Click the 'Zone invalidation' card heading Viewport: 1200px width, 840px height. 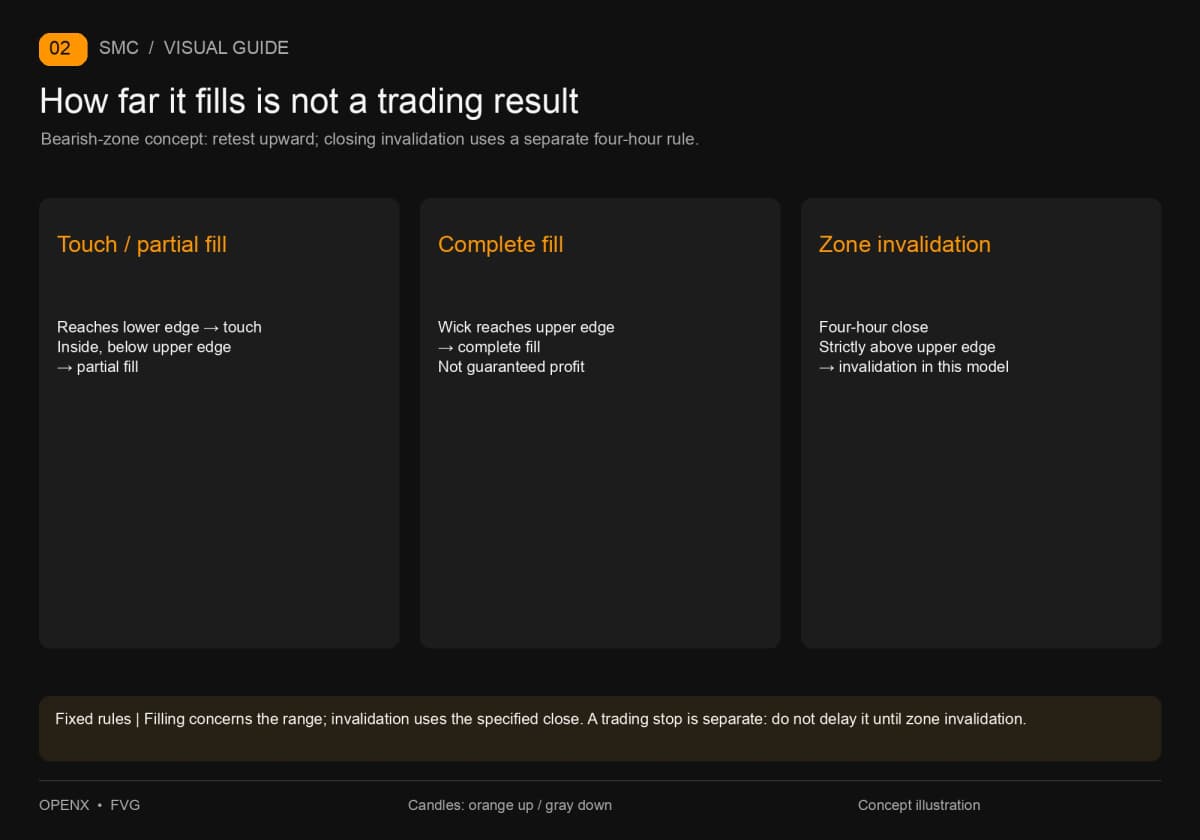(905, 244)
